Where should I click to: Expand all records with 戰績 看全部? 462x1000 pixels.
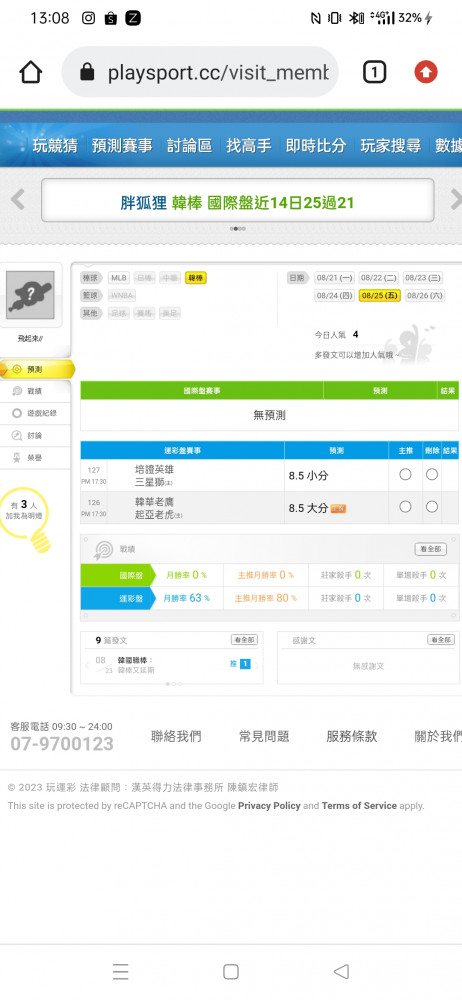pyautogui.click(x=430, y=549)
